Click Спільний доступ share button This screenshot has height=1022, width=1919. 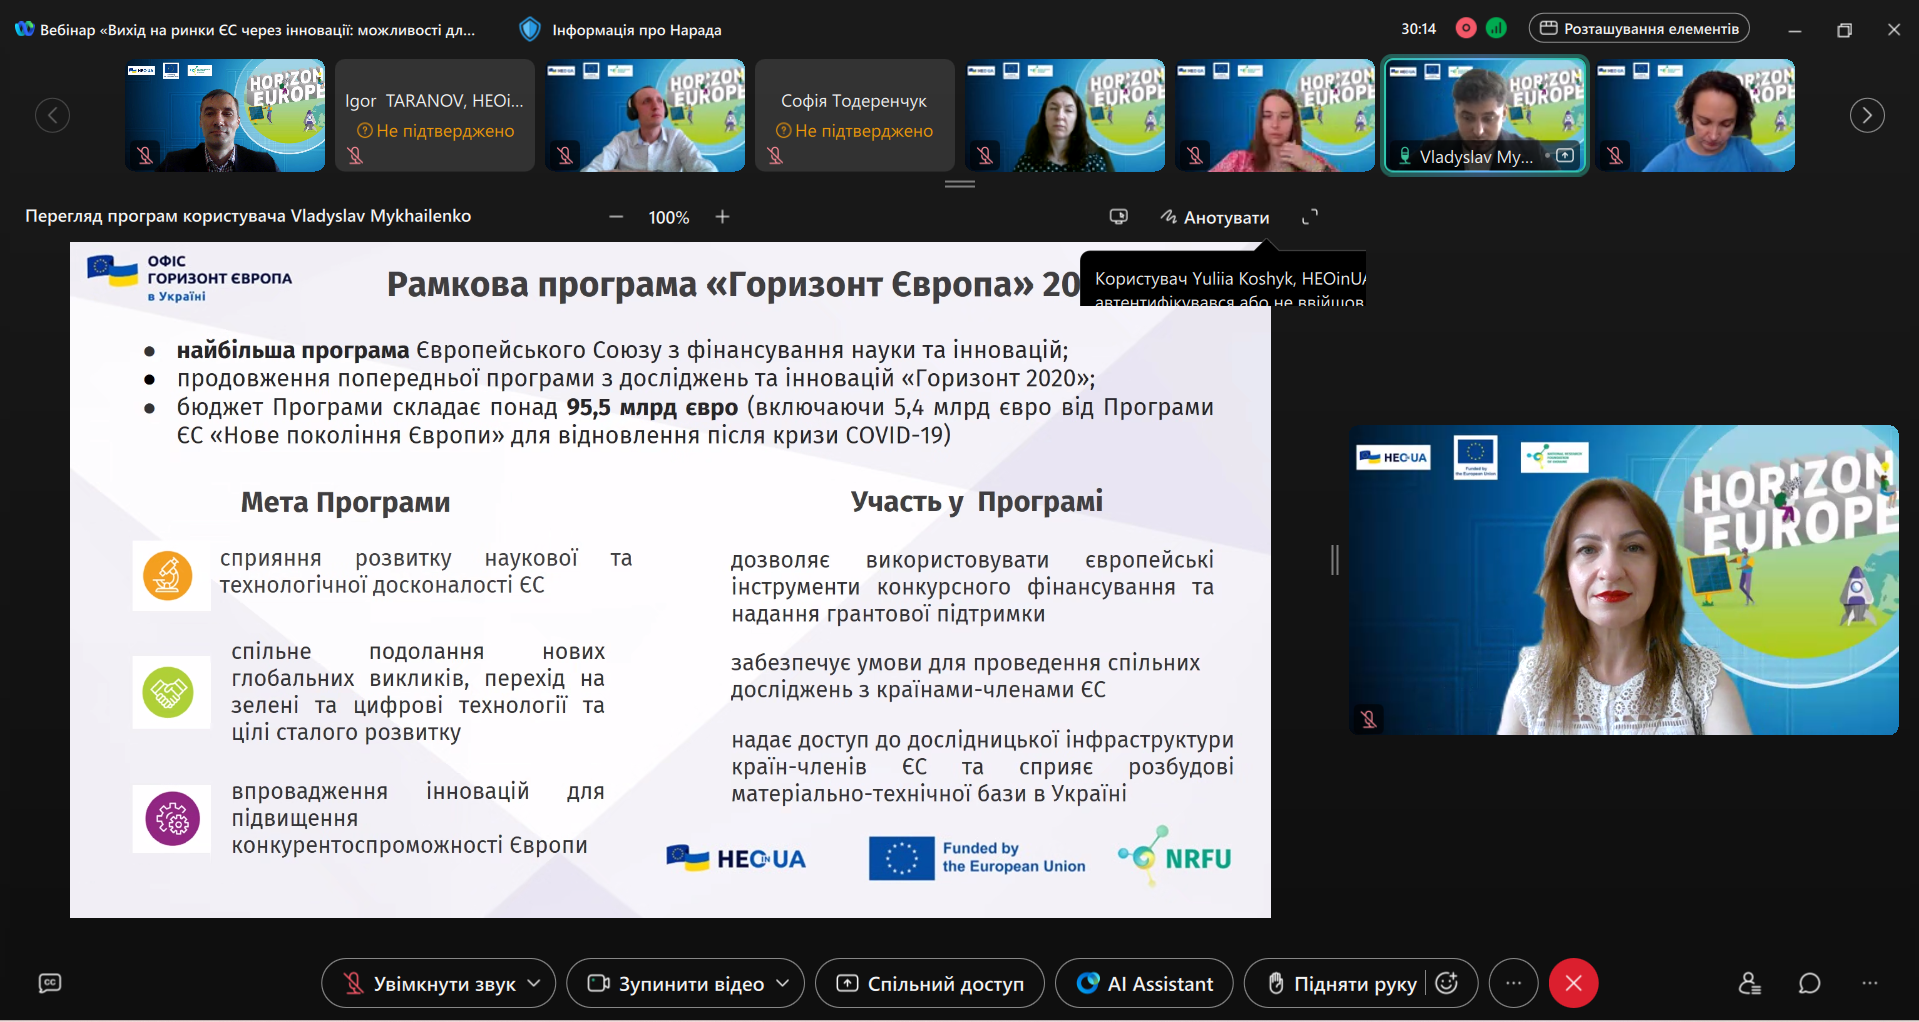[x=930, y=984]
